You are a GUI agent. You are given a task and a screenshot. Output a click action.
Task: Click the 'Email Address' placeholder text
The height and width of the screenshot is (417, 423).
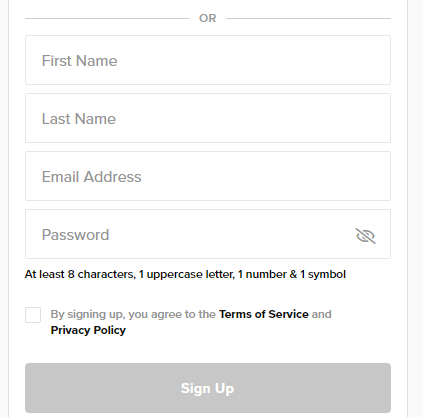(x=91, y=177)
